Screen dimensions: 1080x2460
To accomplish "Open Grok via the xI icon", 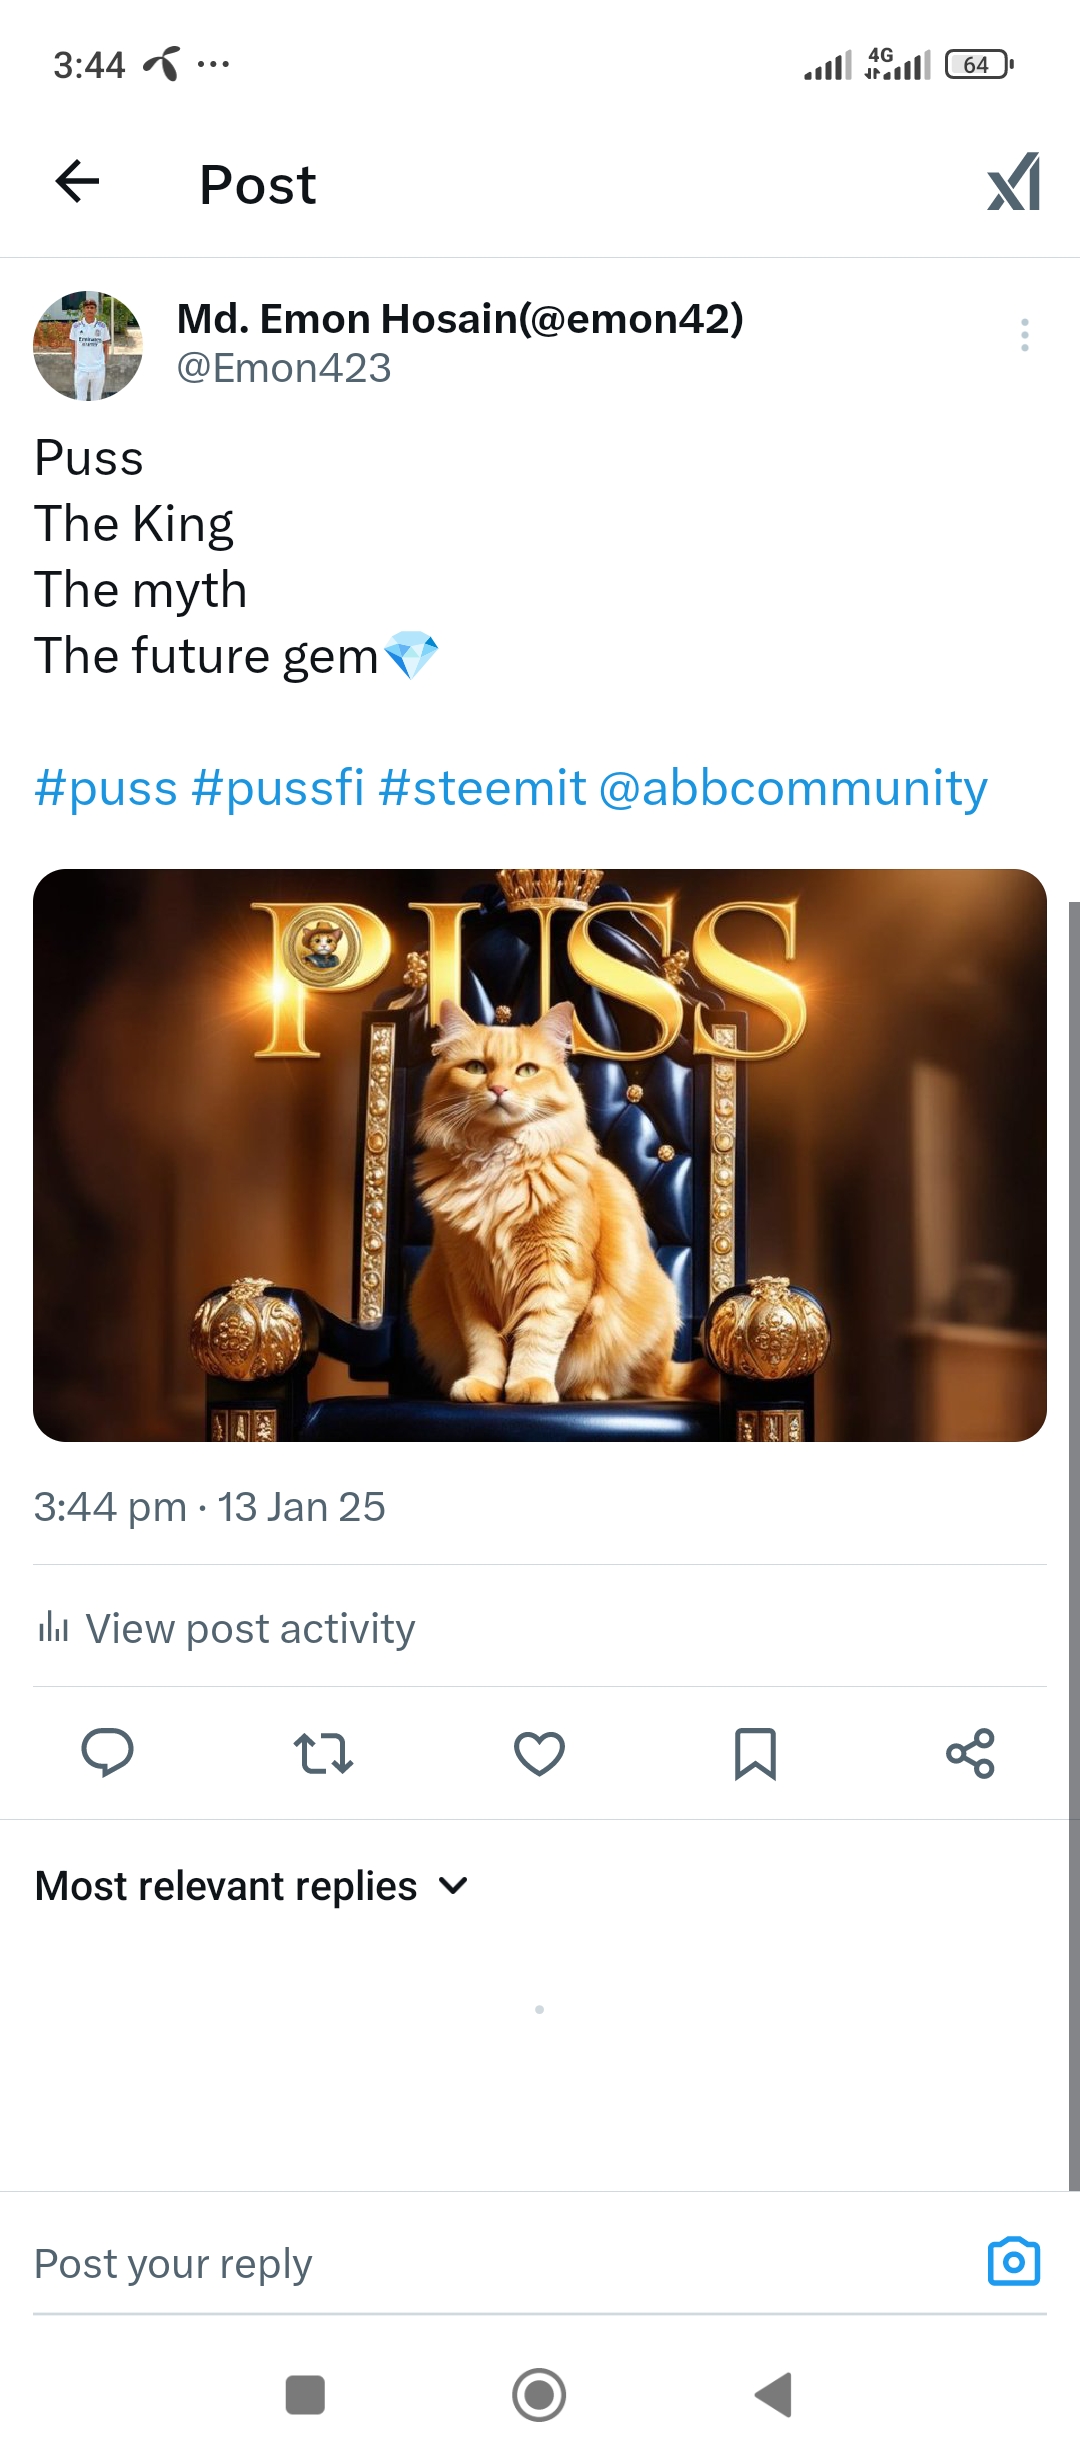I will [x=1014, y=182].
